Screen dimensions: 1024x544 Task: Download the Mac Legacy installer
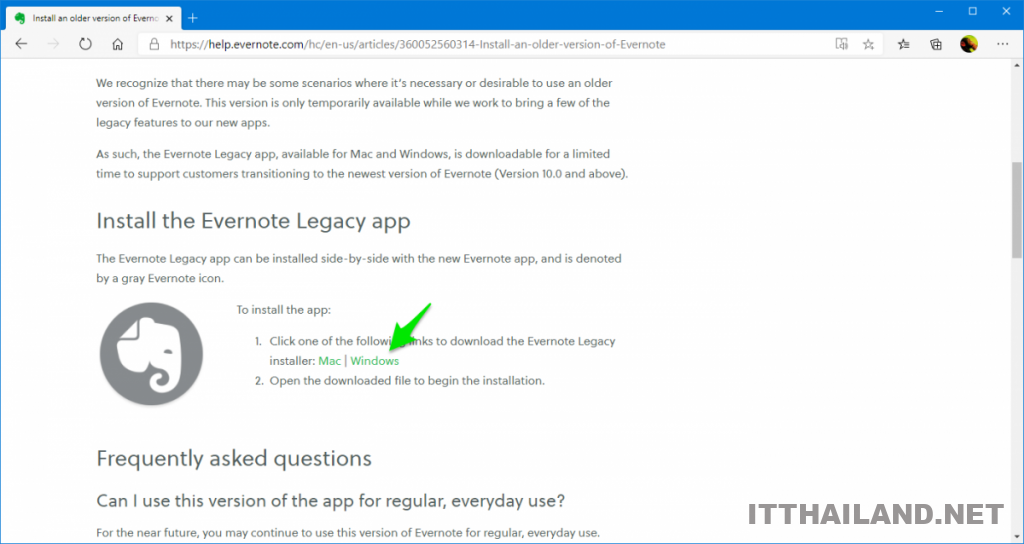tap(330, 361)
